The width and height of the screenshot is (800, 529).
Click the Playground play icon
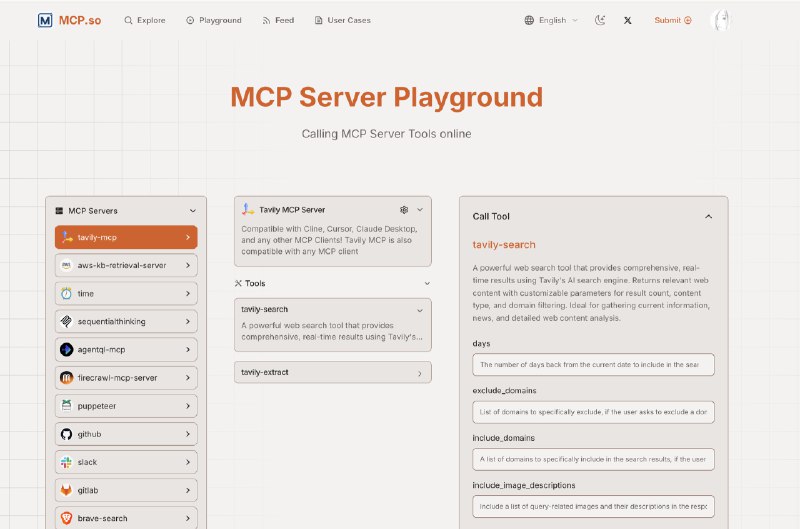190,20
